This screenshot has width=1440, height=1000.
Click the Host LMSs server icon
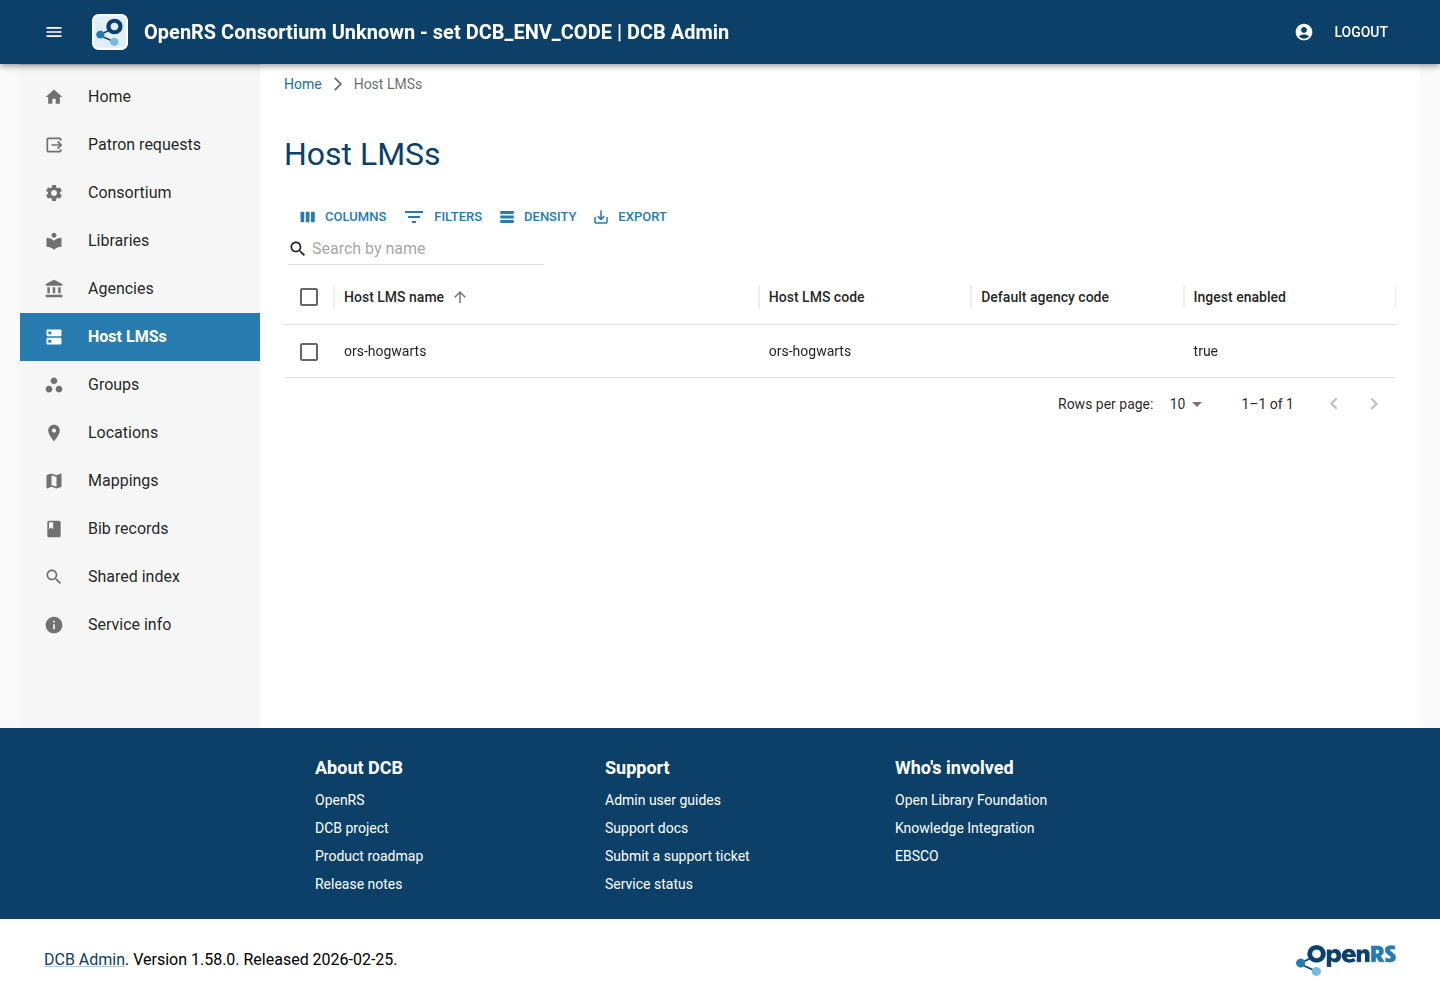pyautogui.click(x=54, y=337)
